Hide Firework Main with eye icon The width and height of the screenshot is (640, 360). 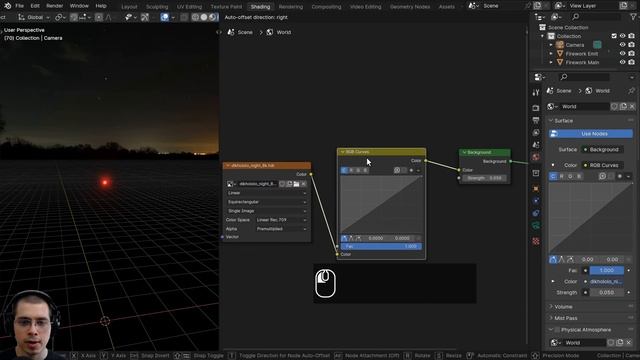[622, 62]
